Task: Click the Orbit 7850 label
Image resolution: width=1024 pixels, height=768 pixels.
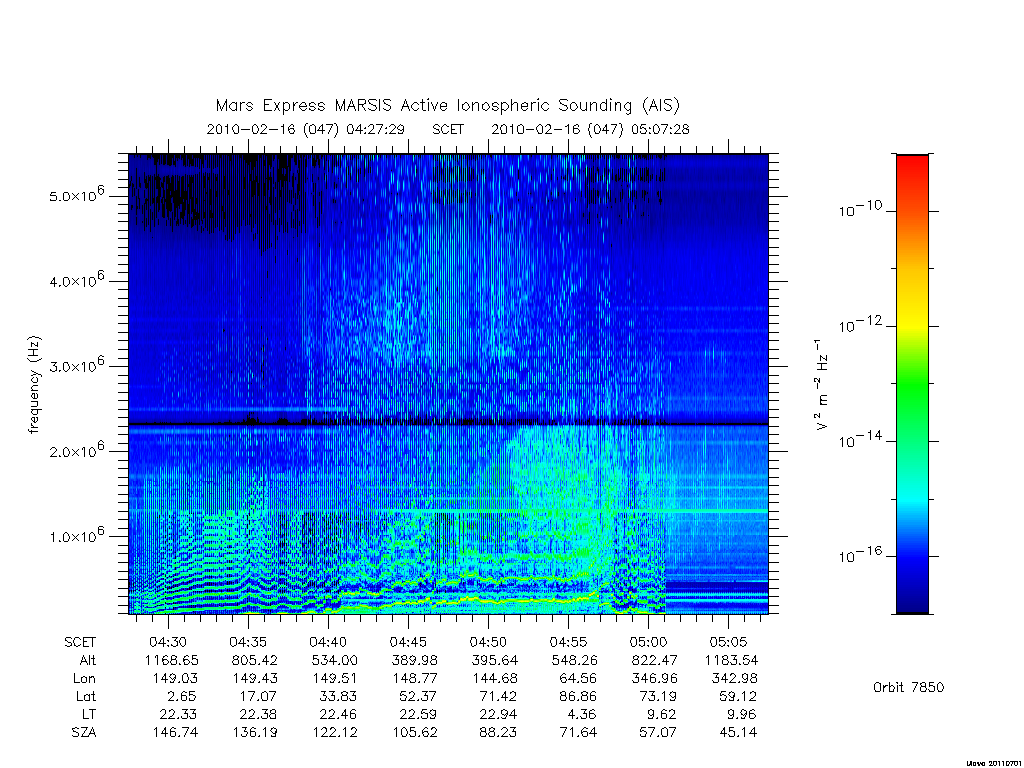Action: coord(908,687)
